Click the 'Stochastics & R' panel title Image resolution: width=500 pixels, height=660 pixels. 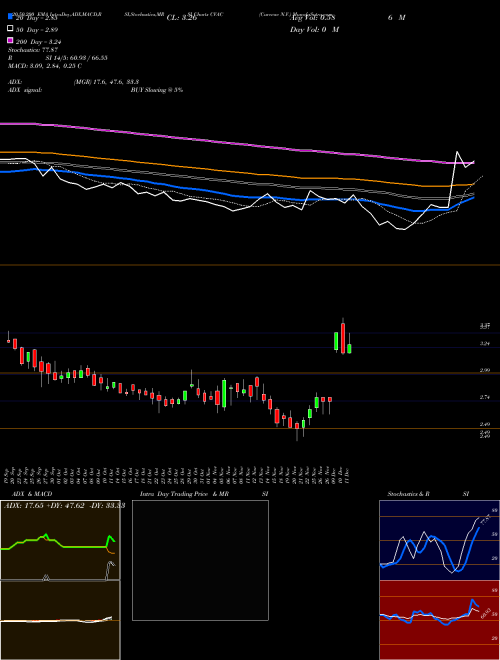(408, 494)
